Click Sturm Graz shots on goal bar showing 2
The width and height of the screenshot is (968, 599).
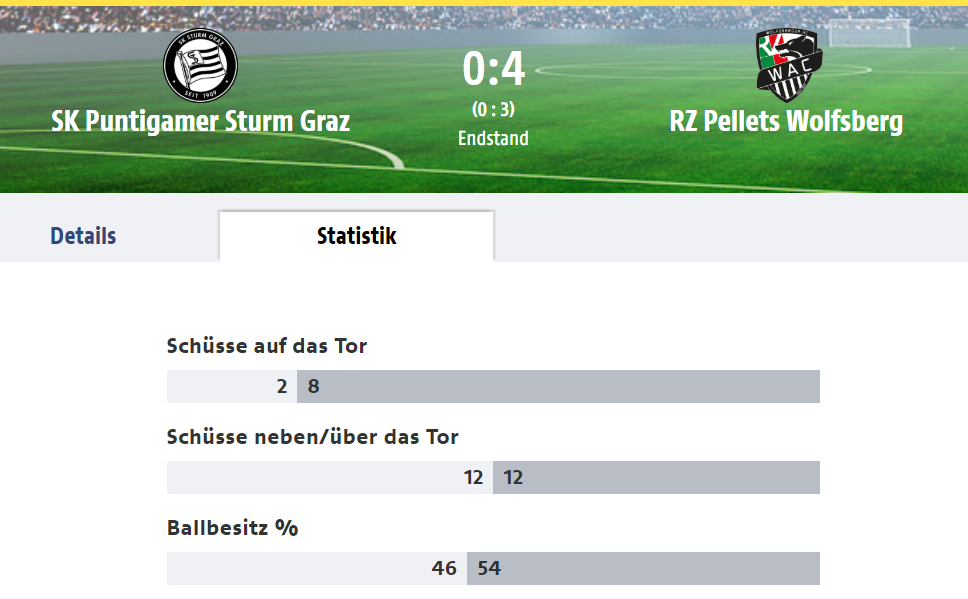tap(232, 387)
